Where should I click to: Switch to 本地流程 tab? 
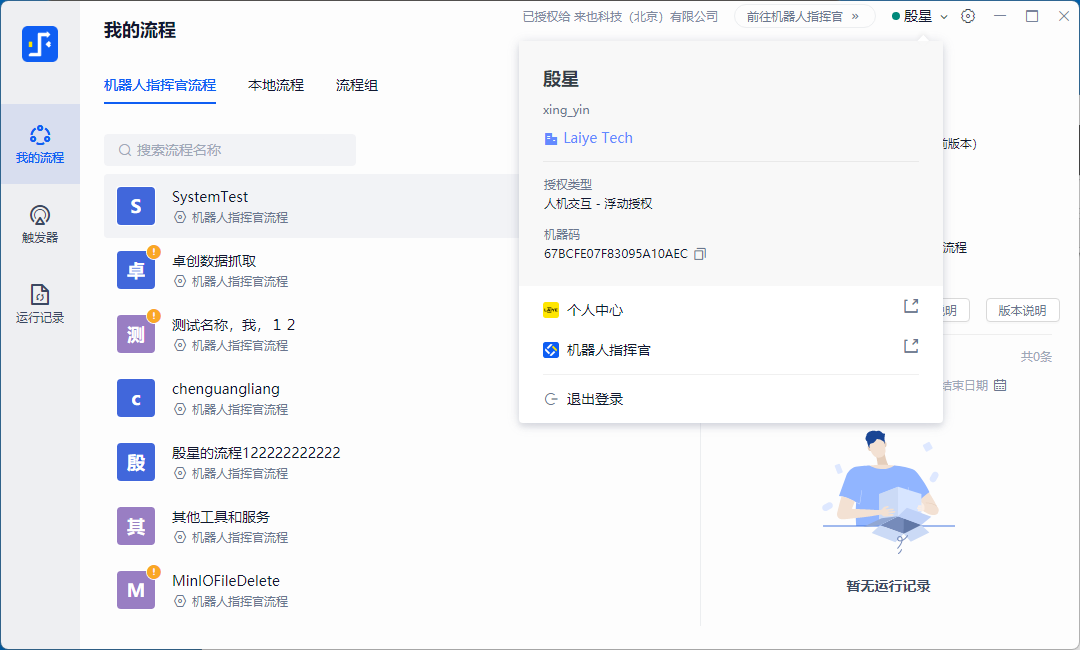point(276,85)
